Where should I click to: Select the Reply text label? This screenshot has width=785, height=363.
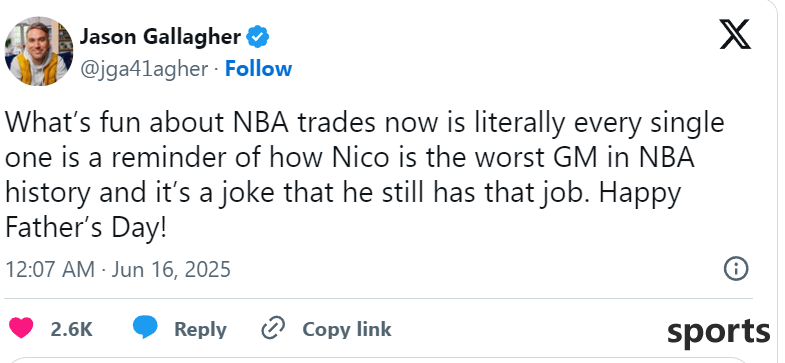pos(200,330)
